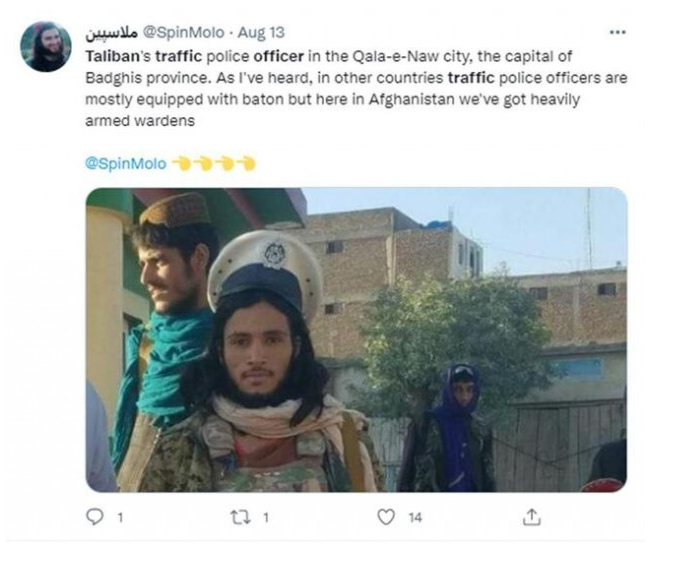Viewport: 690px width, 561px height.
Task: Open the reply comment icon
Action: tap(94, 517)
